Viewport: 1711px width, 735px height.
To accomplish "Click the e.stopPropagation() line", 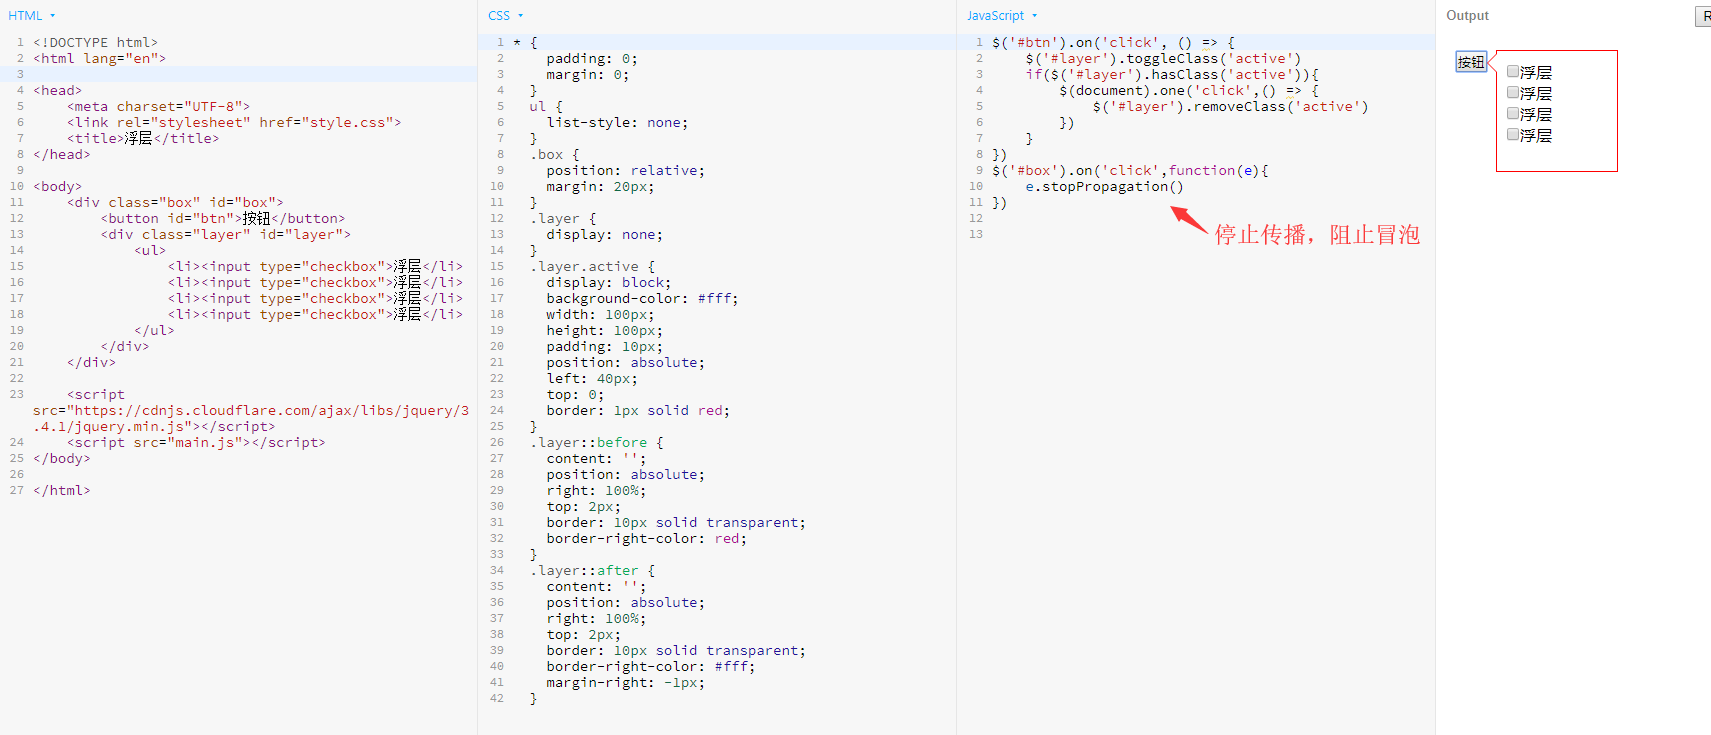I will 1104,186.
